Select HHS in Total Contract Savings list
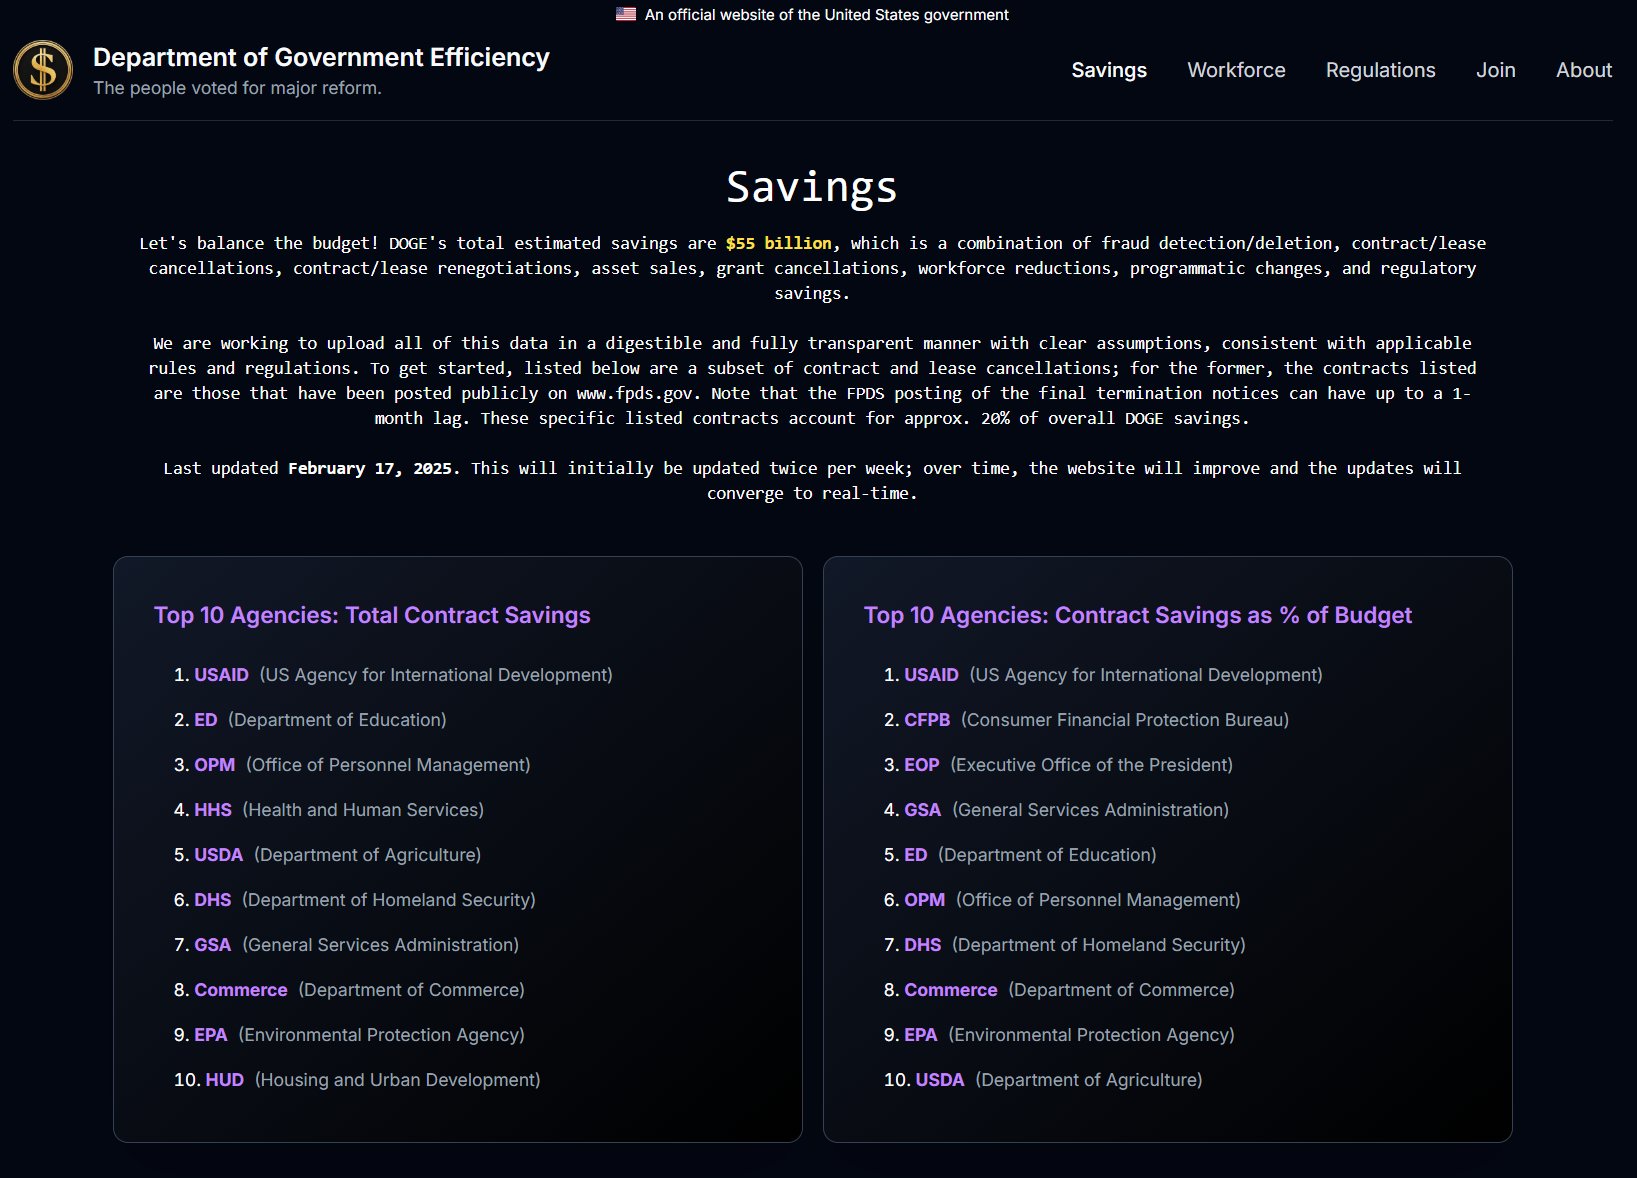 coord(213,810)
